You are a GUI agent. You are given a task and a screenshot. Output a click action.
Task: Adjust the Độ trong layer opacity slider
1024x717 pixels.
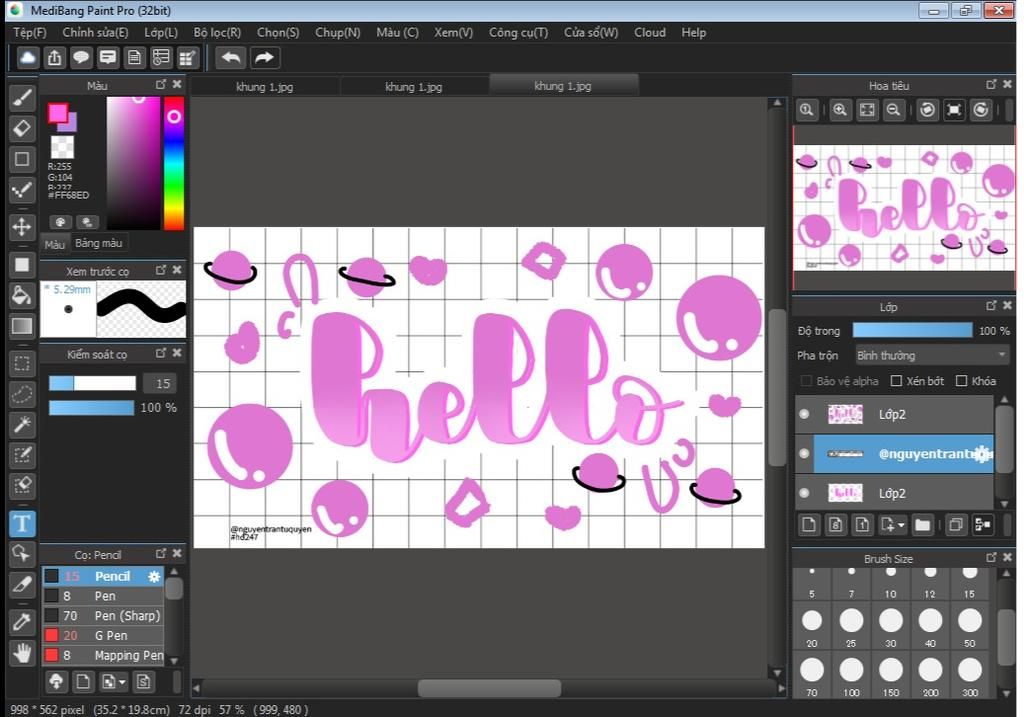[x=912, y=330]
